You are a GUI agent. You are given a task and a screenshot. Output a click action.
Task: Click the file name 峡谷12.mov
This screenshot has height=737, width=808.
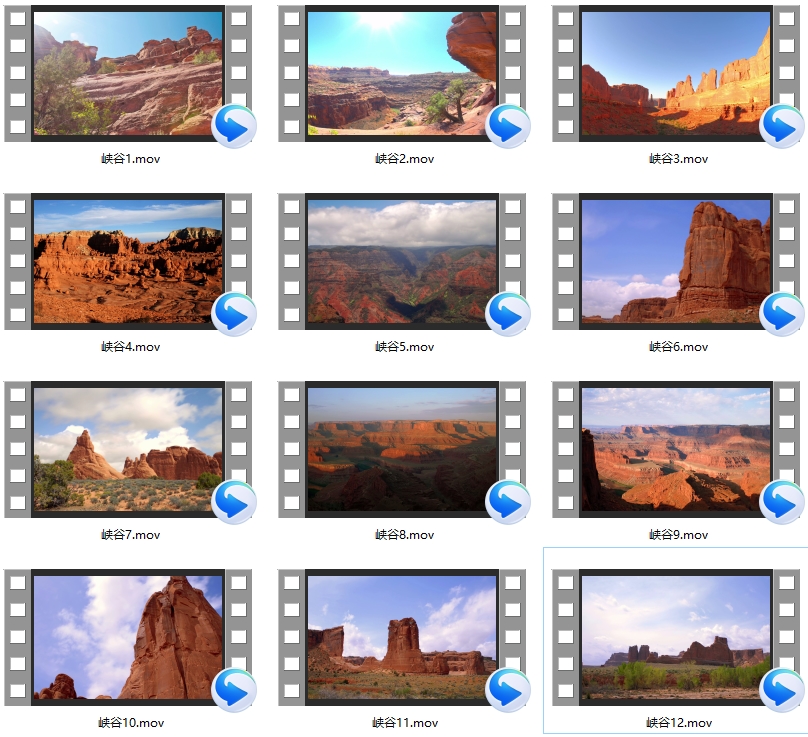pos(680,723)
